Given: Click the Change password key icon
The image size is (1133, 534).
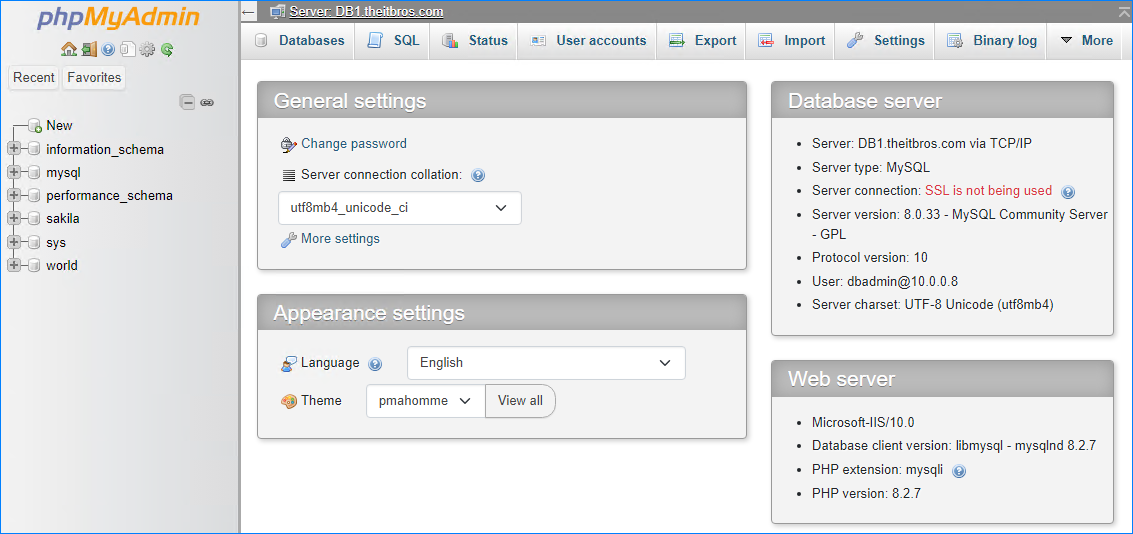Looking at the screenshot, I should coord(288,145).
